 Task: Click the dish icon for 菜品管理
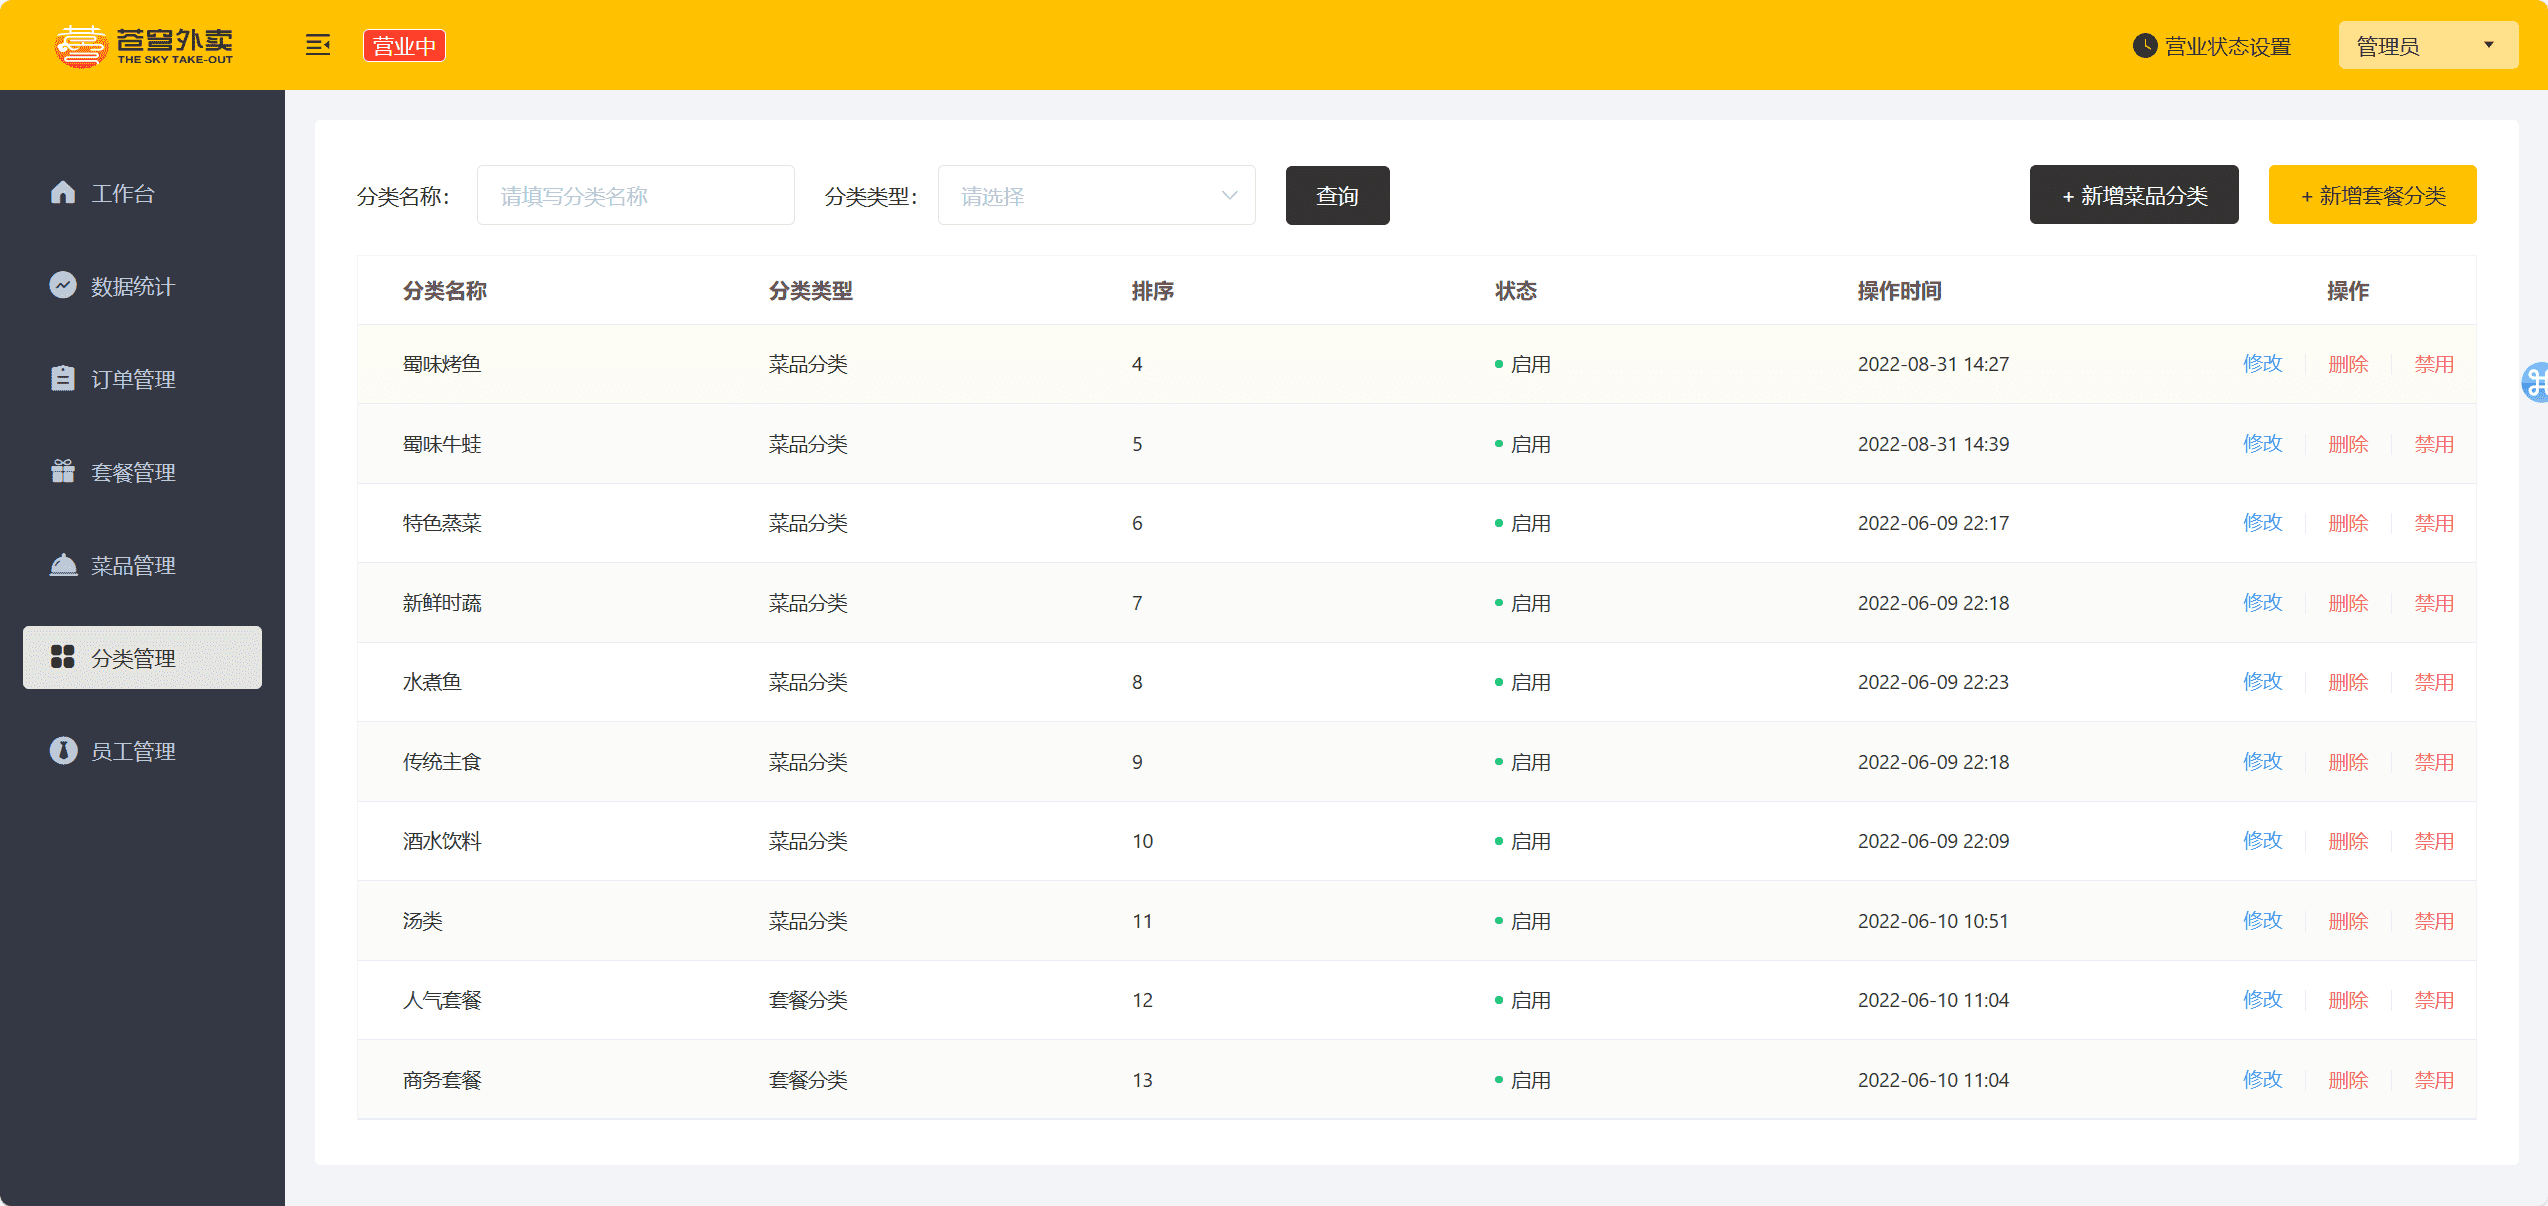tap(63, 564)
